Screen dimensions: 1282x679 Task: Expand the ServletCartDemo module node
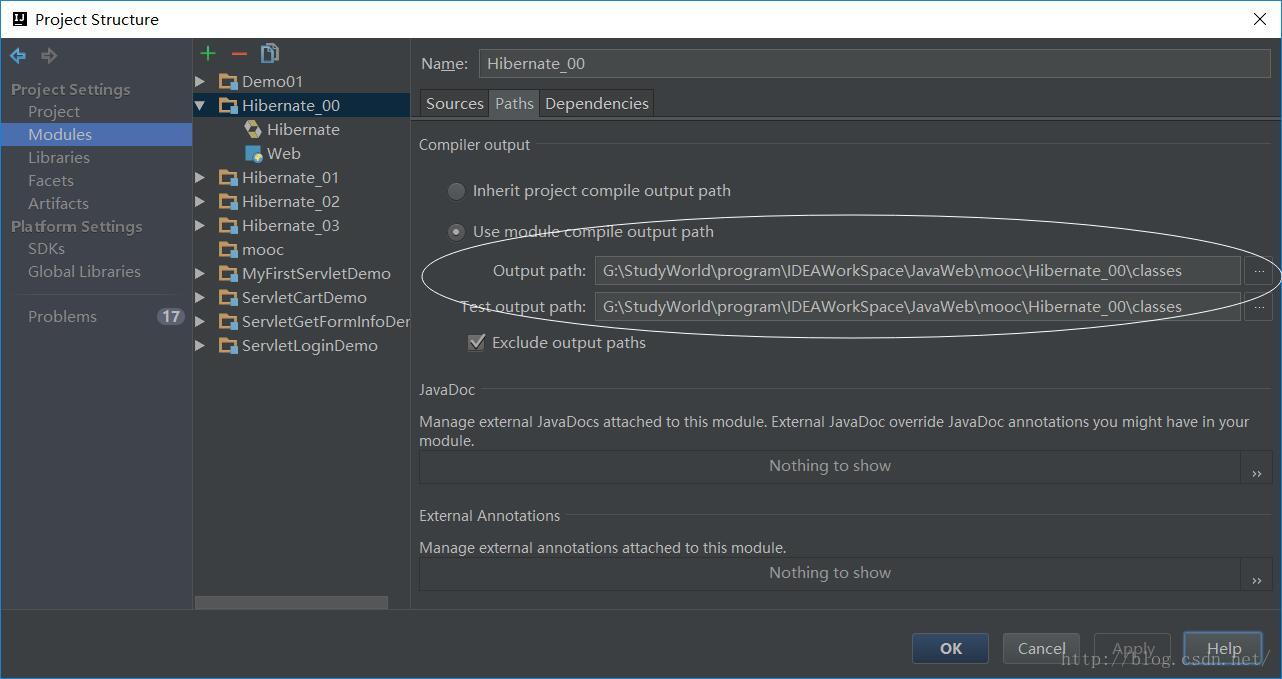(200, 297)
